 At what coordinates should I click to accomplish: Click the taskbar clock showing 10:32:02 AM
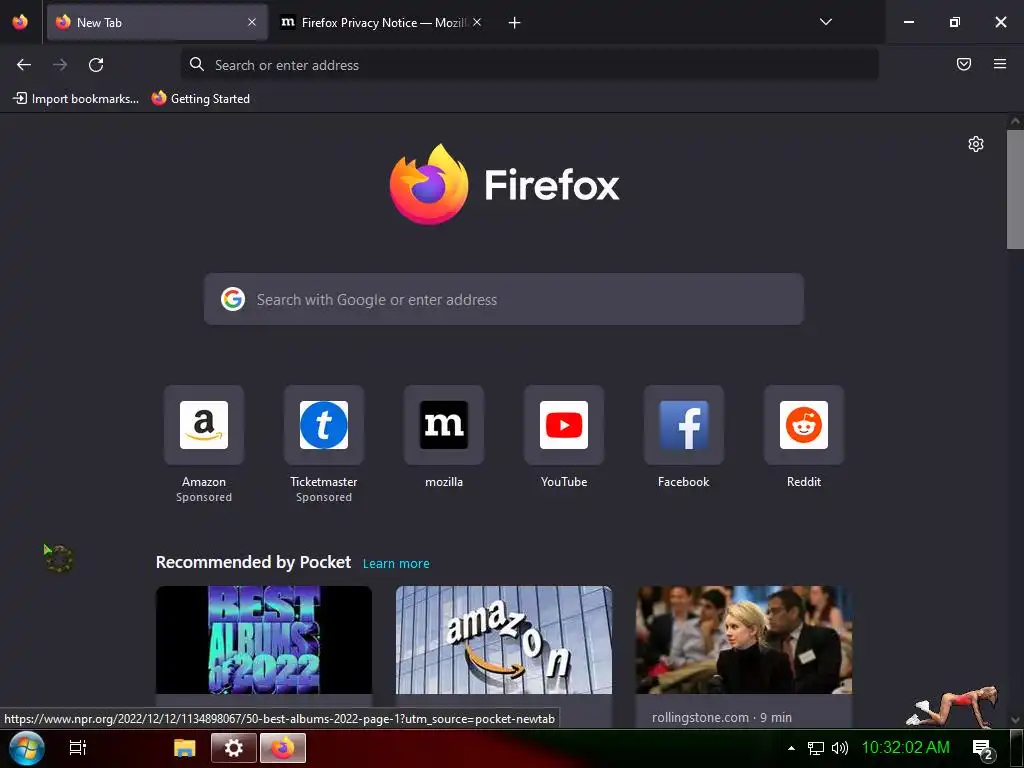click(x=905, y=748)
